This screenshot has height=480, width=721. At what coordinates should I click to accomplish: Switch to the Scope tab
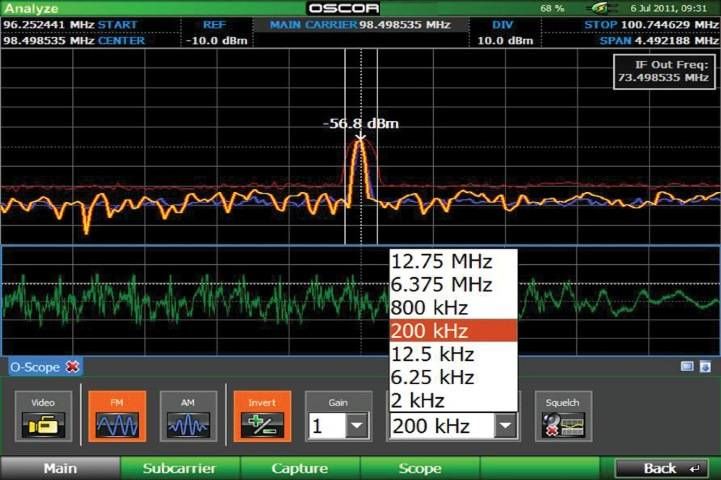(420, 468)
